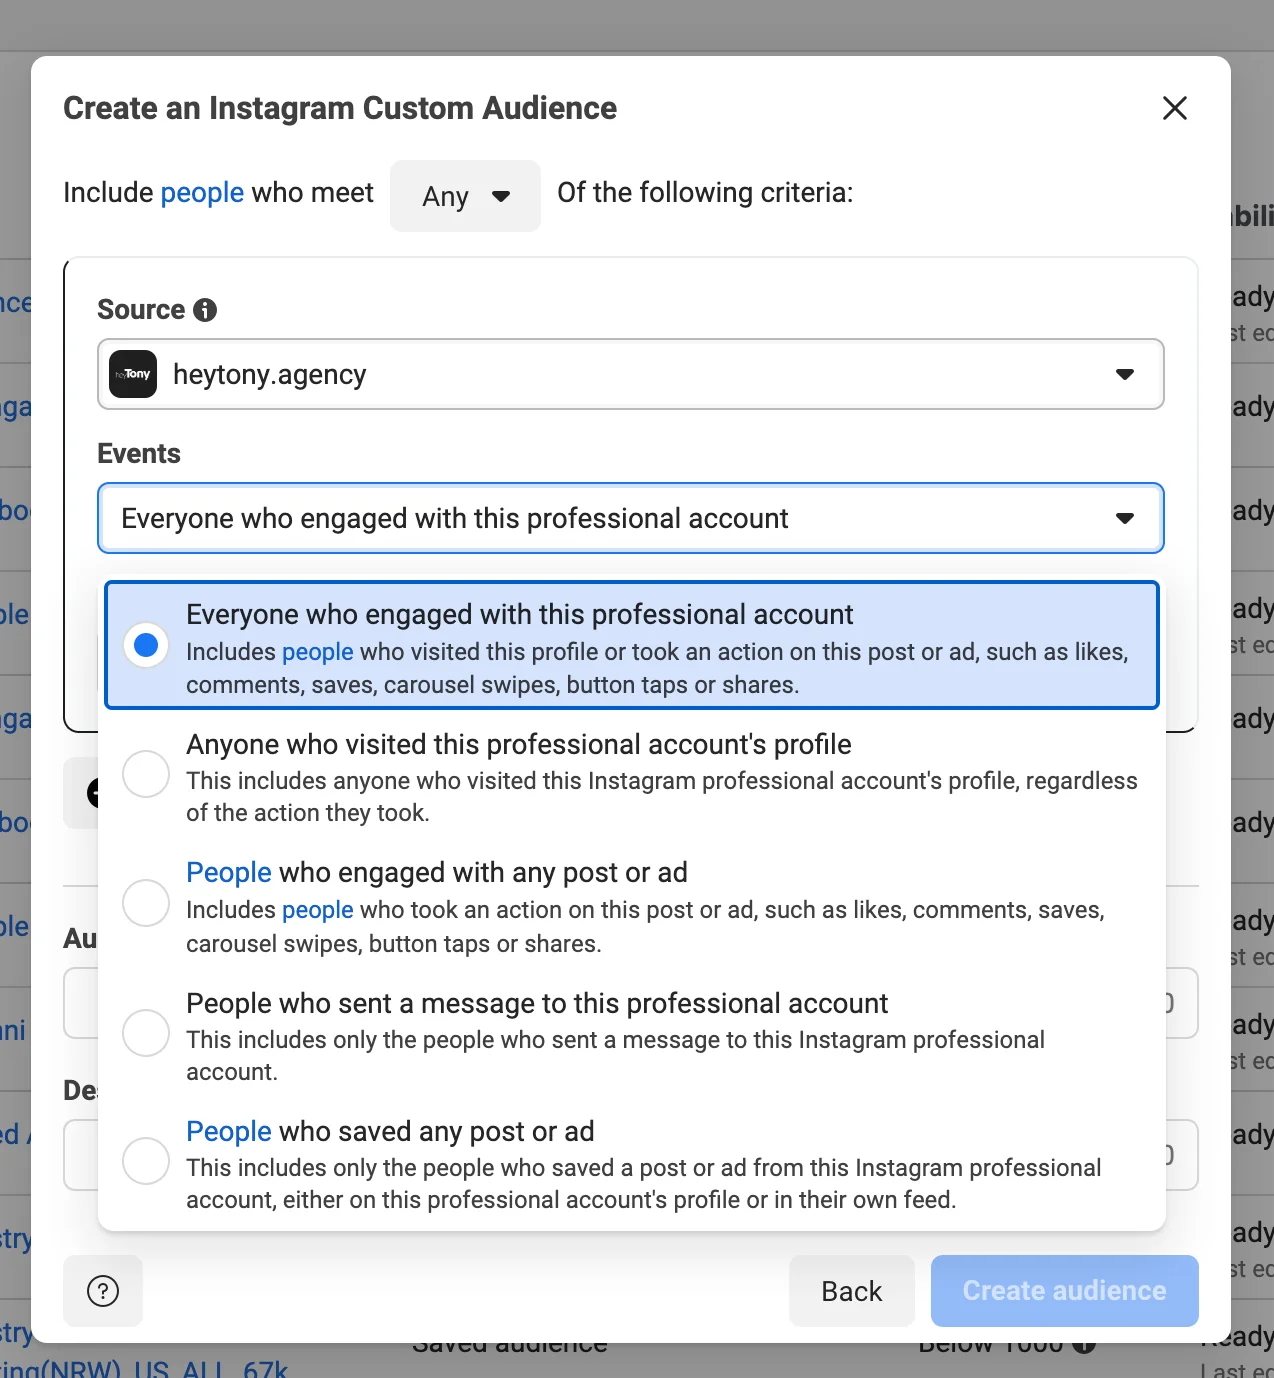
Task: Expand the Source dropdown arrow
Action: coord(1125,374)
